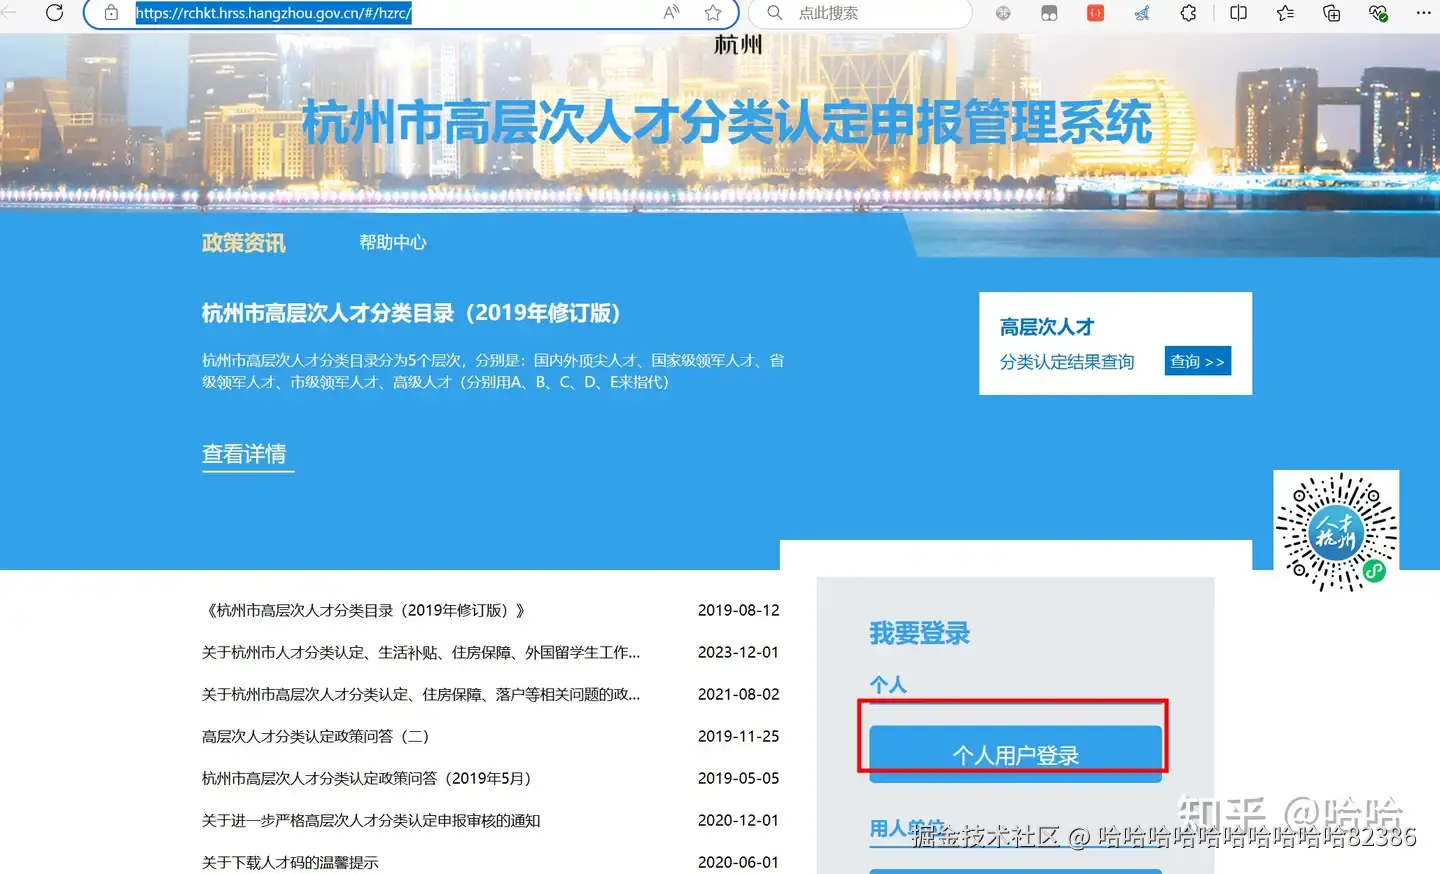Click the 查看详情 link
The height and width of the screenshot is (874, 1440).
[x=244, y=454]
